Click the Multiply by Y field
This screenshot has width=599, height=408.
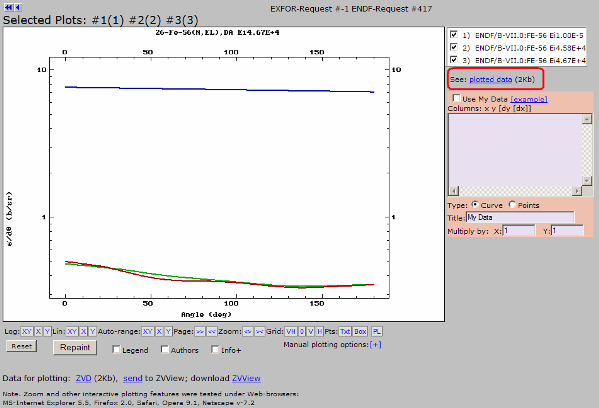tap(567, 231)
